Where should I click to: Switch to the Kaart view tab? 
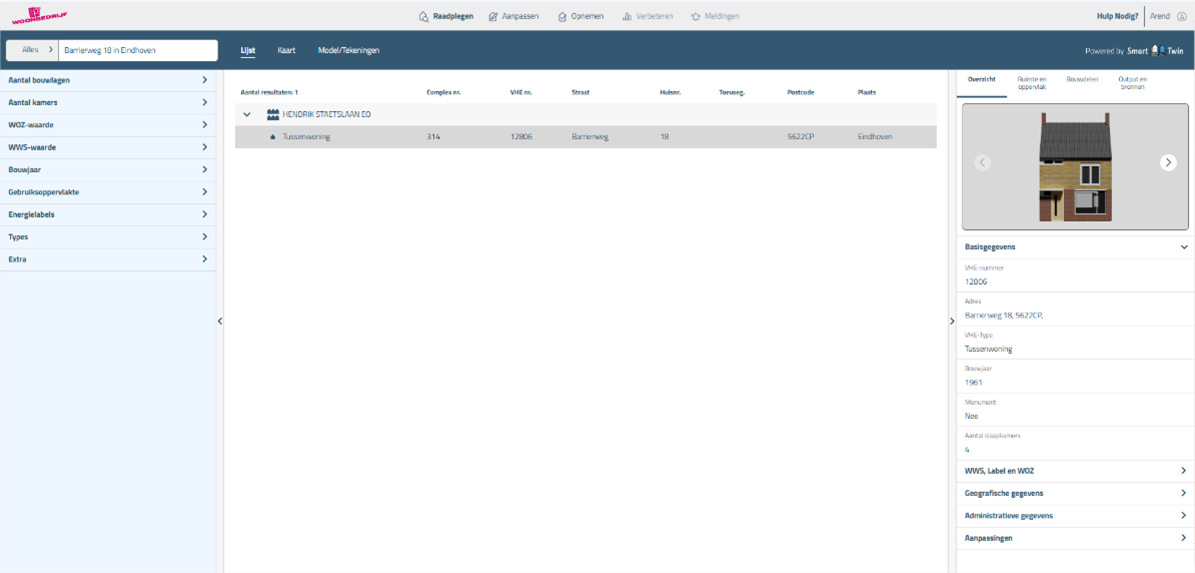(x=286, y=50)
